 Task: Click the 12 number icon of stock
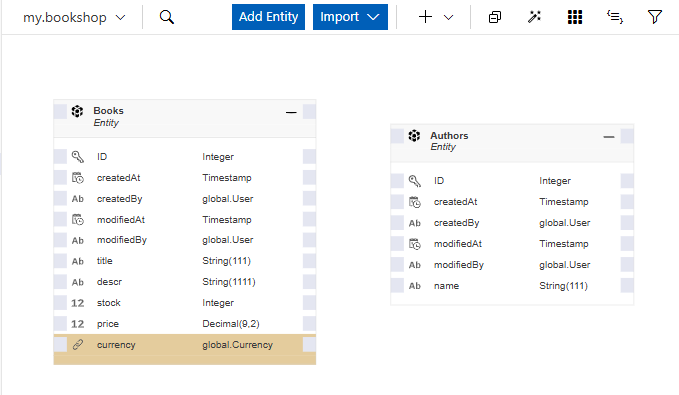tap(78, 303)
